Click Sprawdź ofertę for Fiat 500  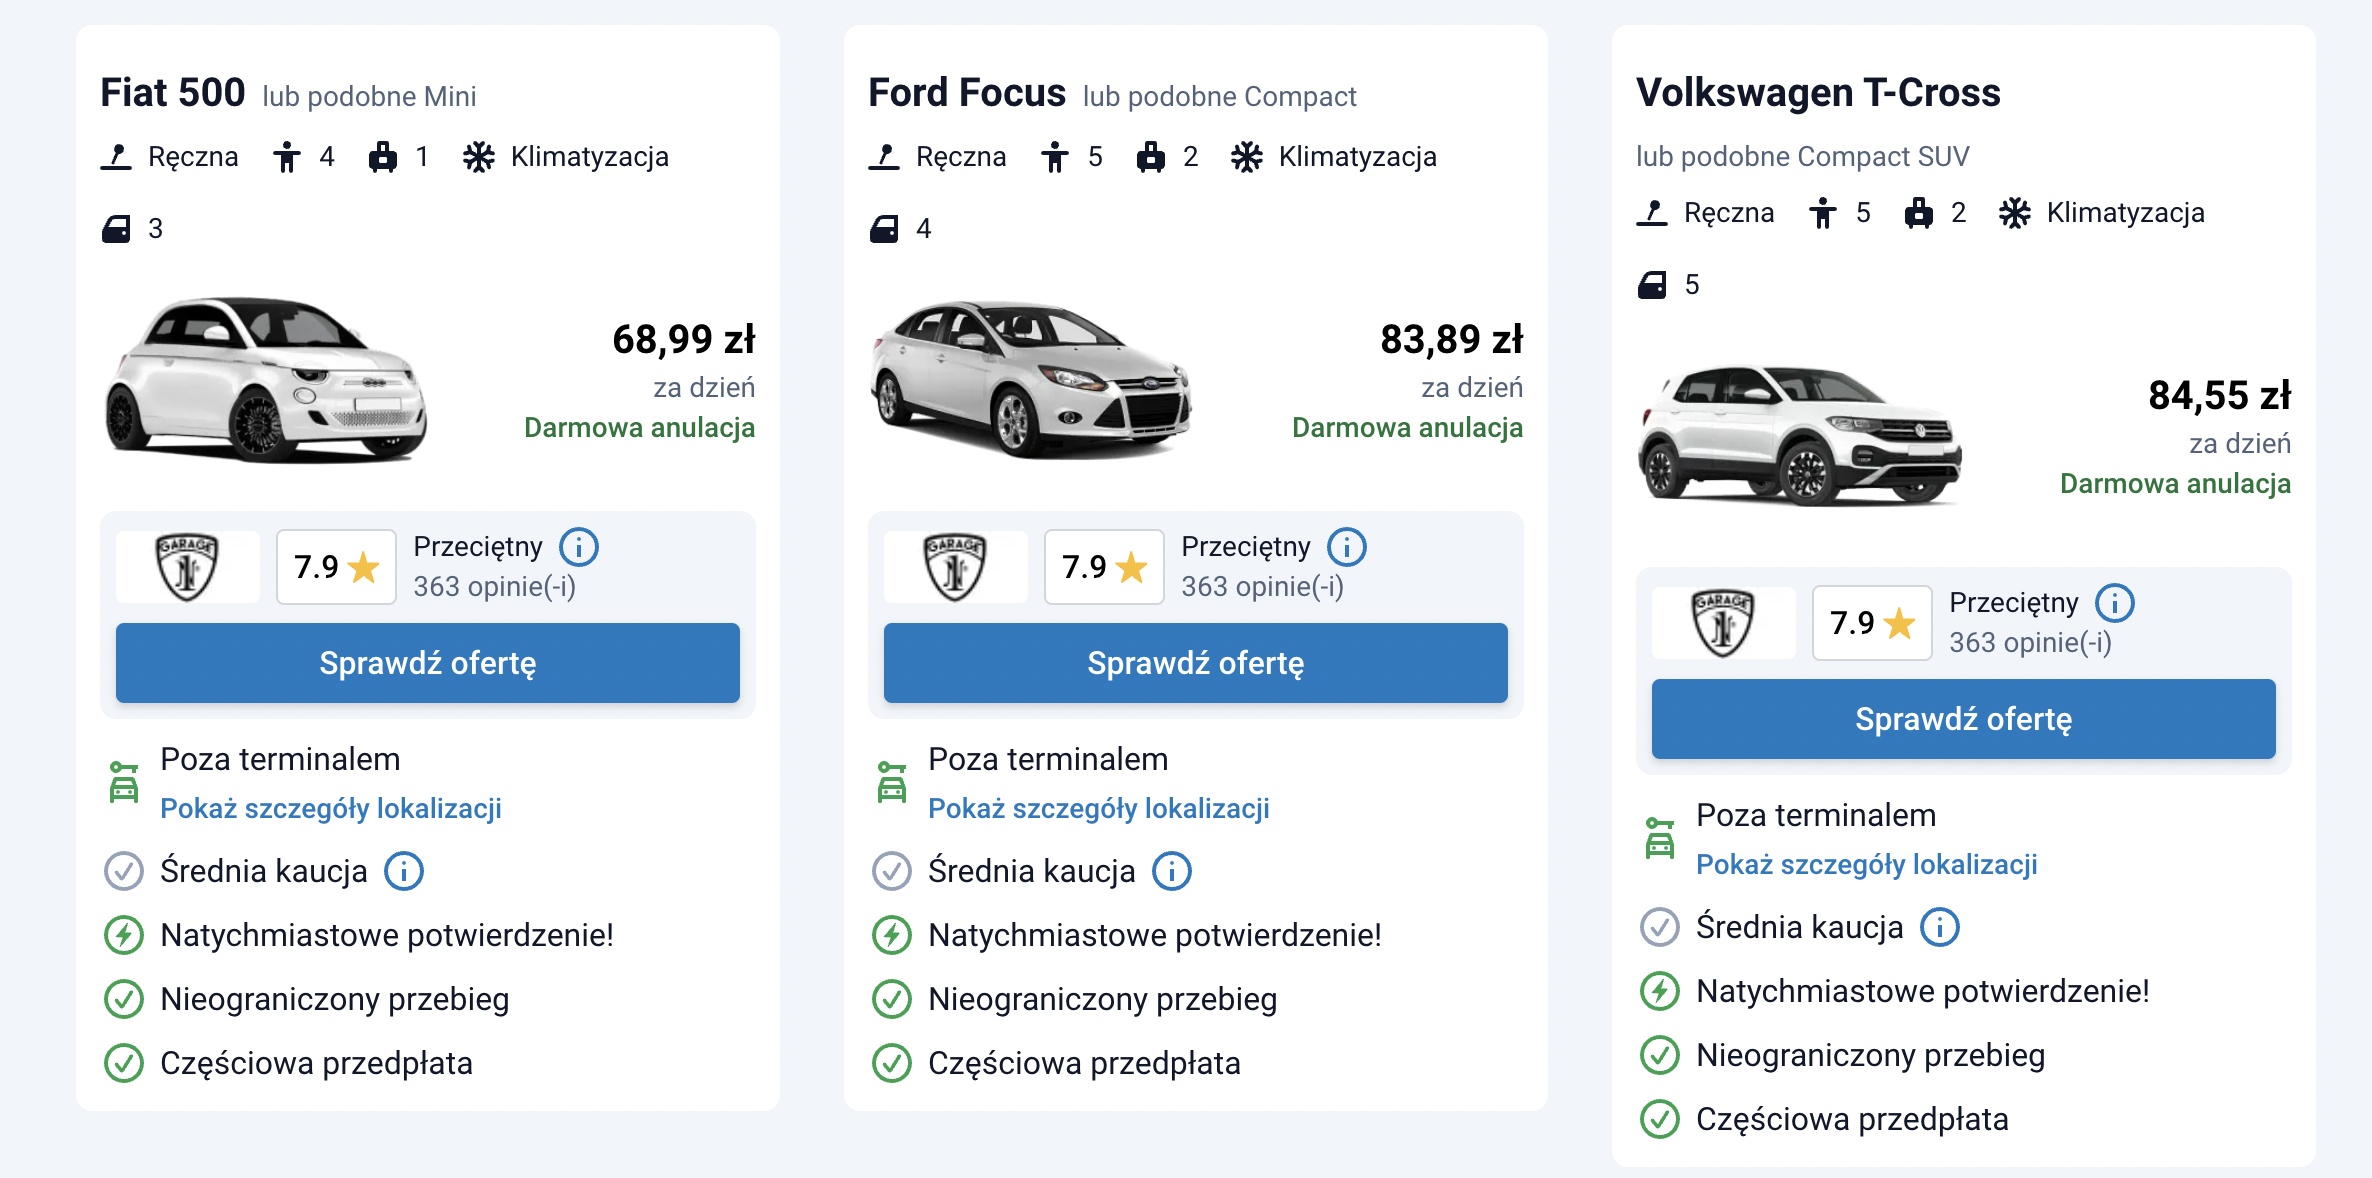click(x=428, y=663)
